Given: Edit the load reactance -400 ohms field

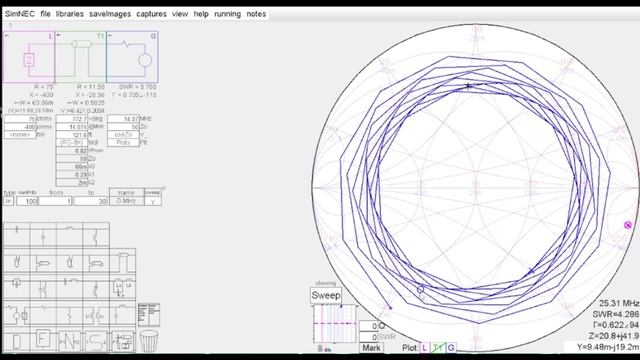Looking at the screenshot, I should click(x=20, y=127).
